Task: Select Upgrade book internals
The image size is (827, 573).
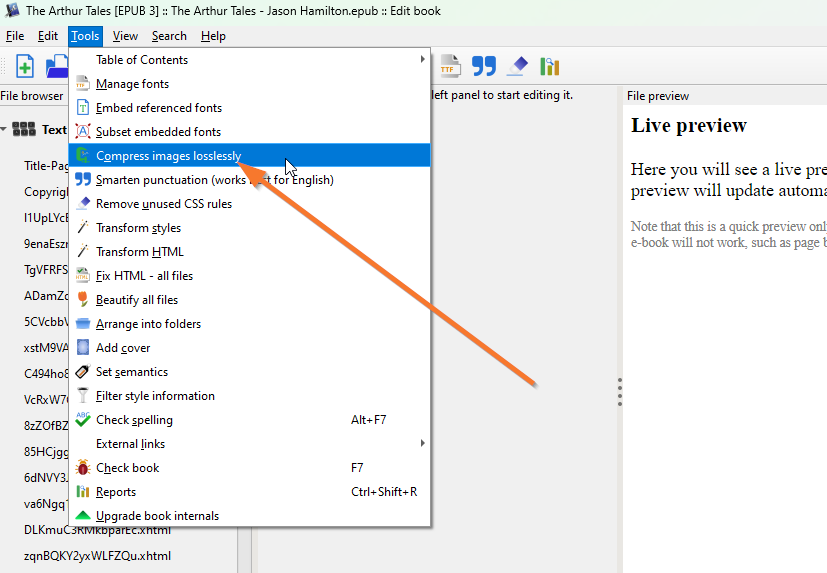Action: point(249,516)
